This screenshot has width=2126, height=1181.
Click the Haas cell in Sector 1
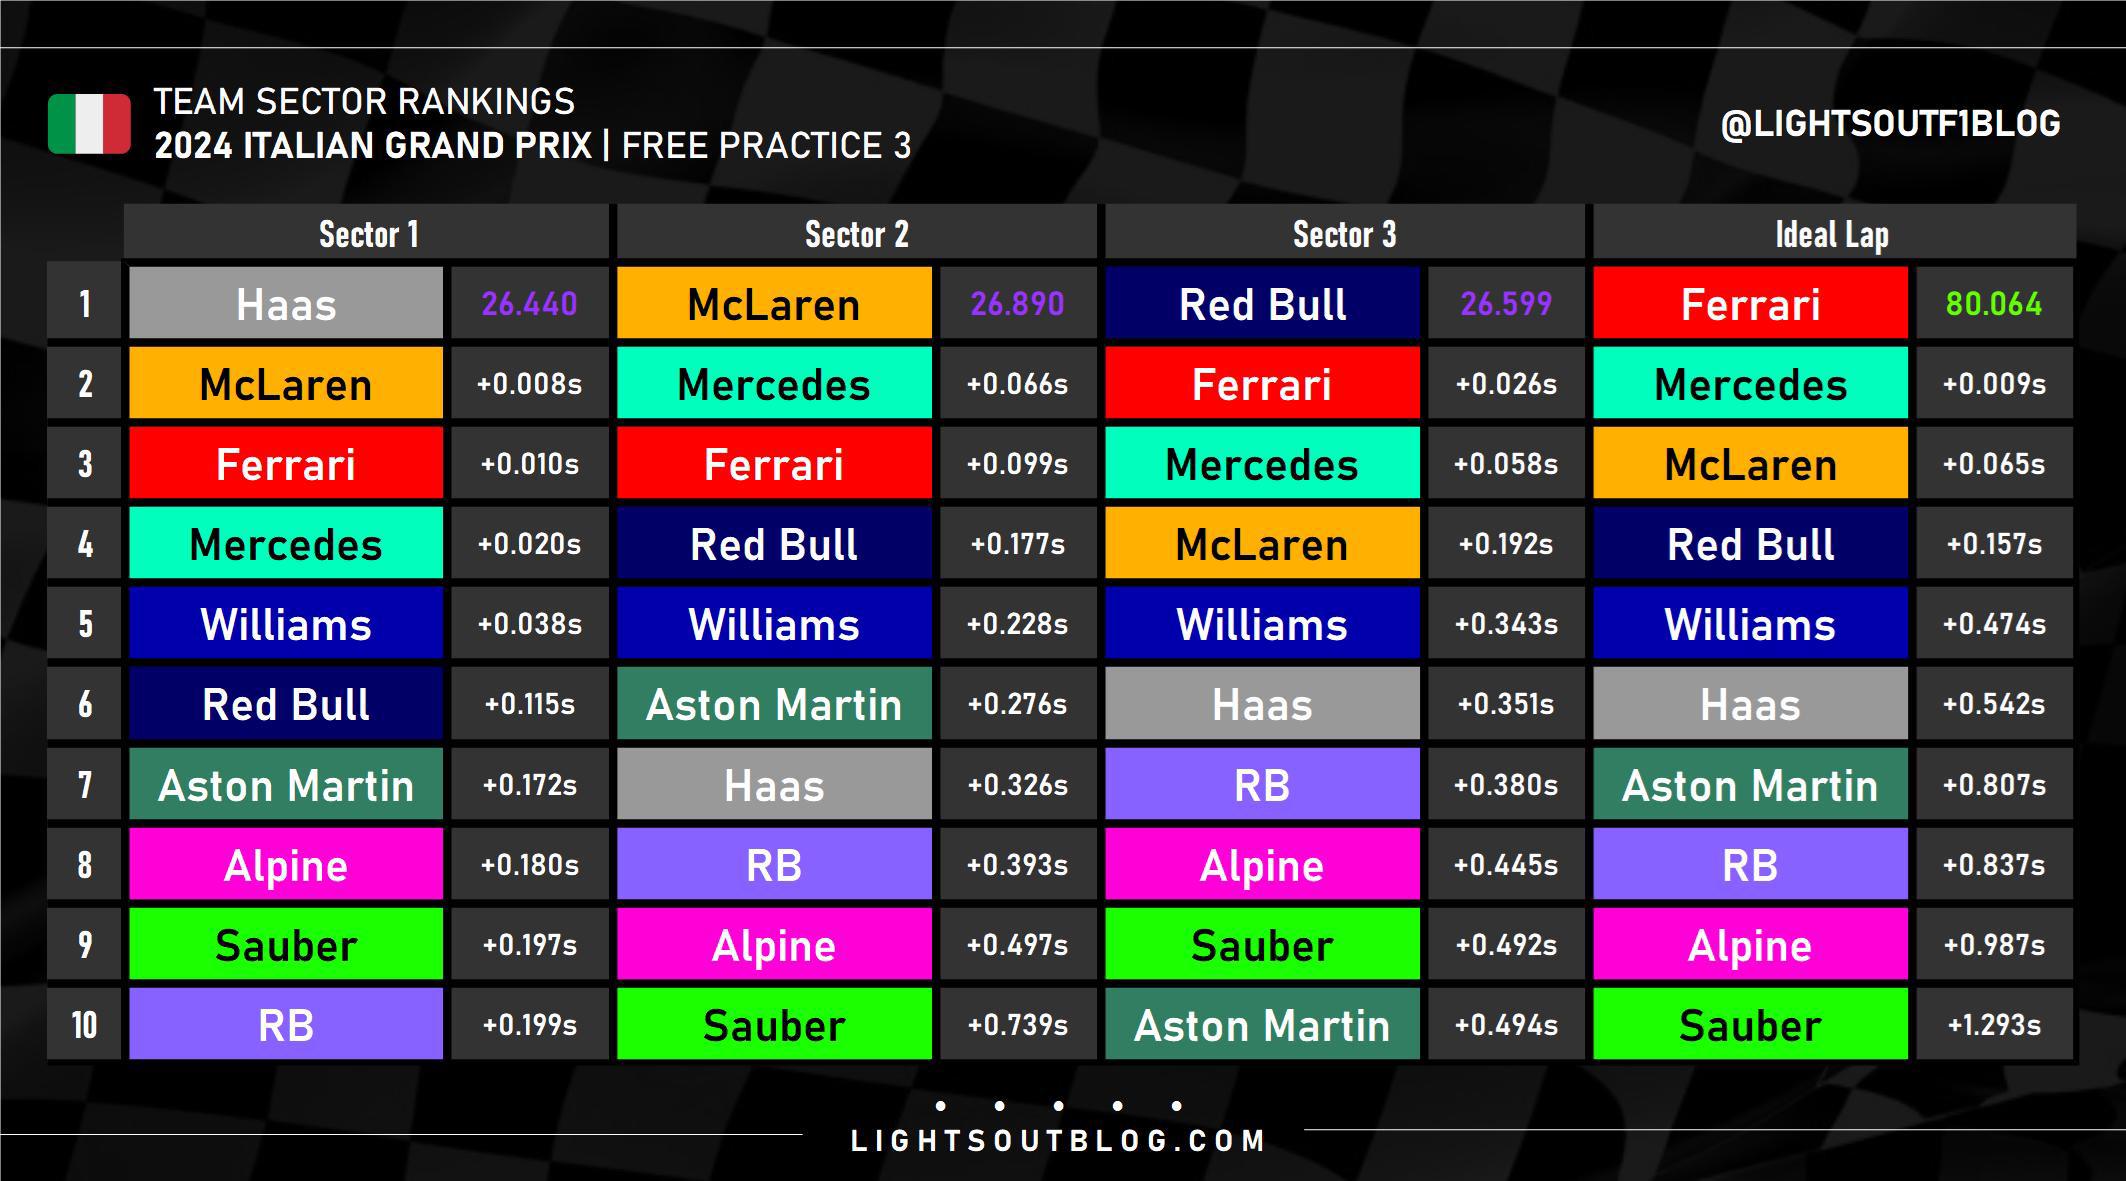pos(286,303)
